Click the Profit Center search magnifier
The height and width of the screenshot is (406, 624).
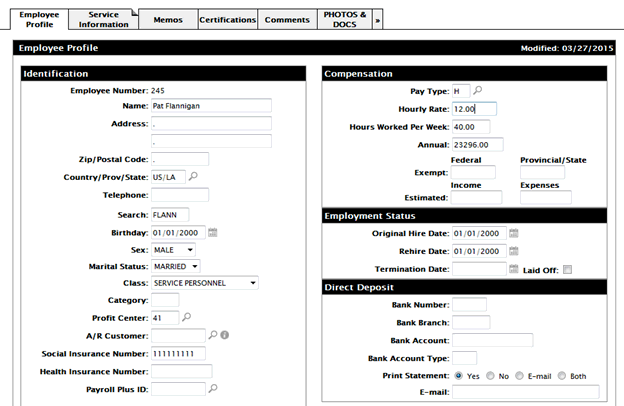pos(186,317)
